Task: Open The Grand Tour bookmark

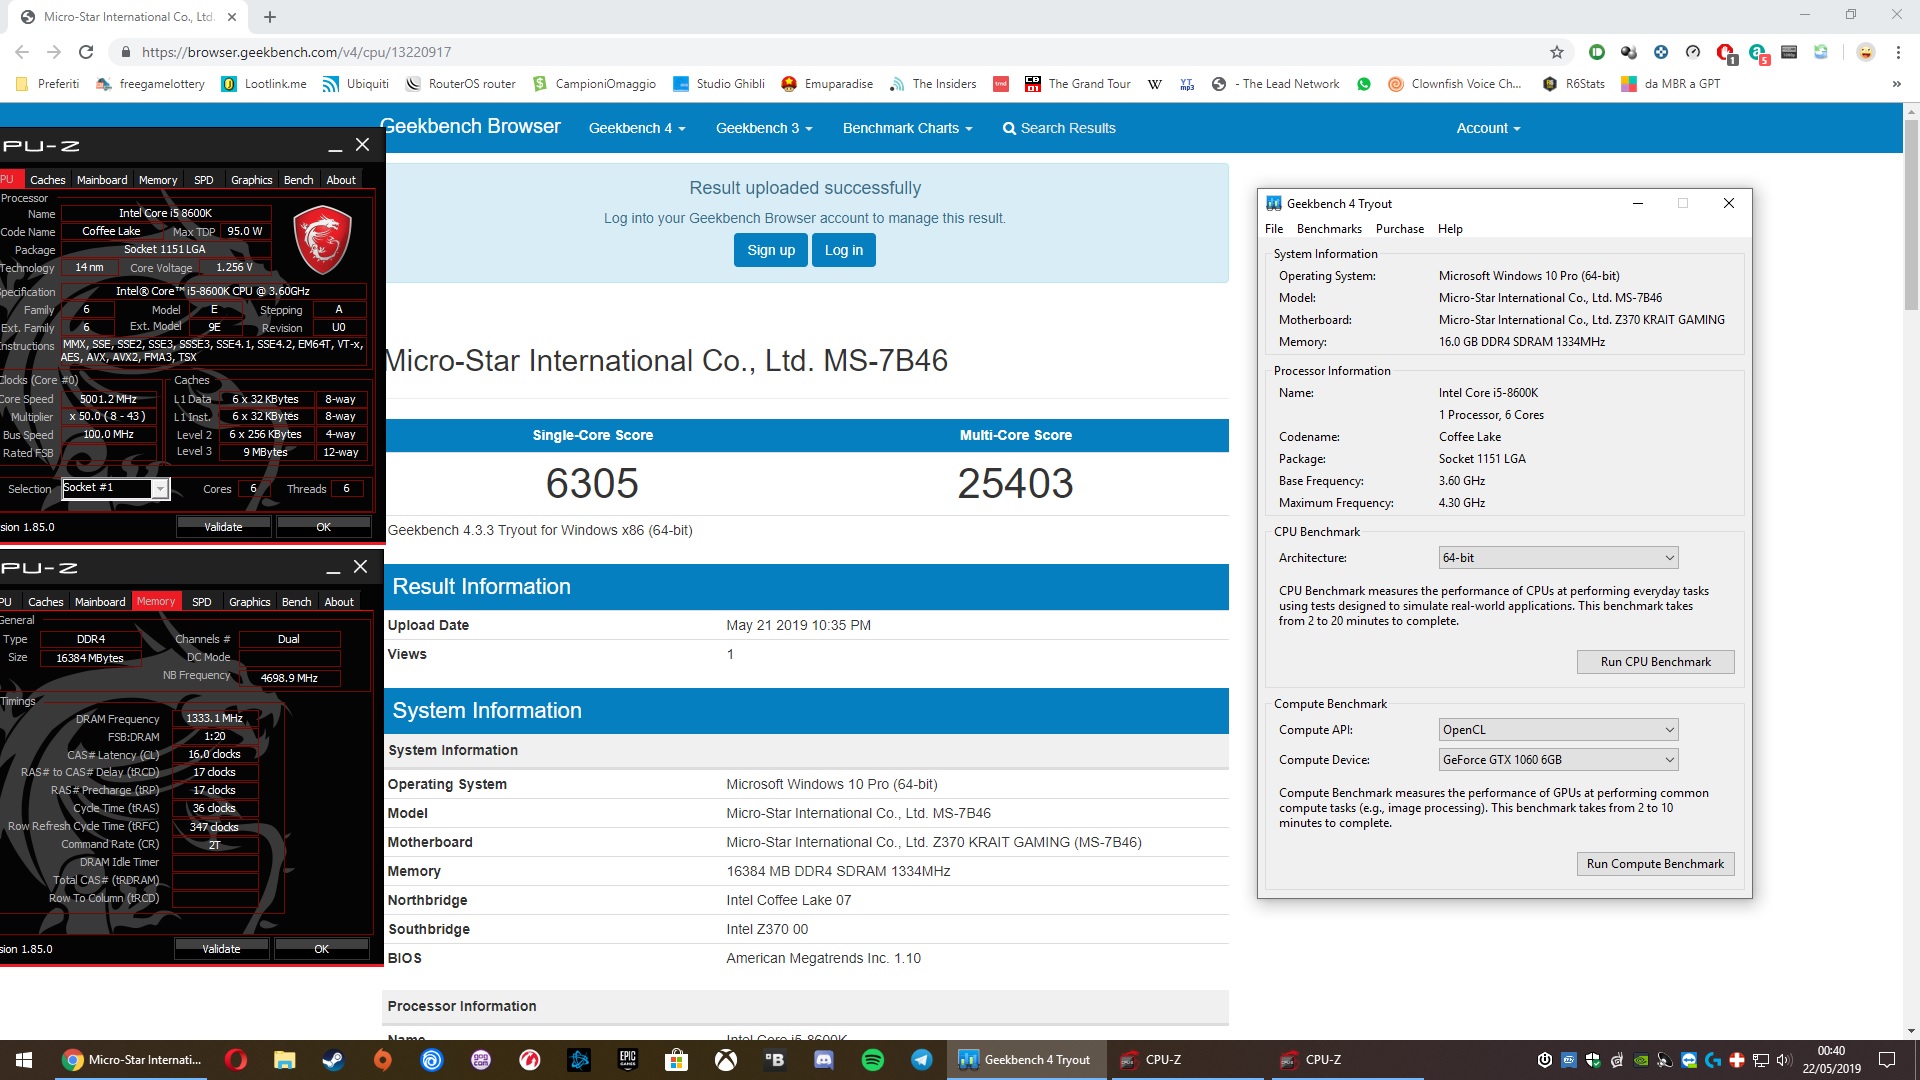Action: coord(1078,84)
